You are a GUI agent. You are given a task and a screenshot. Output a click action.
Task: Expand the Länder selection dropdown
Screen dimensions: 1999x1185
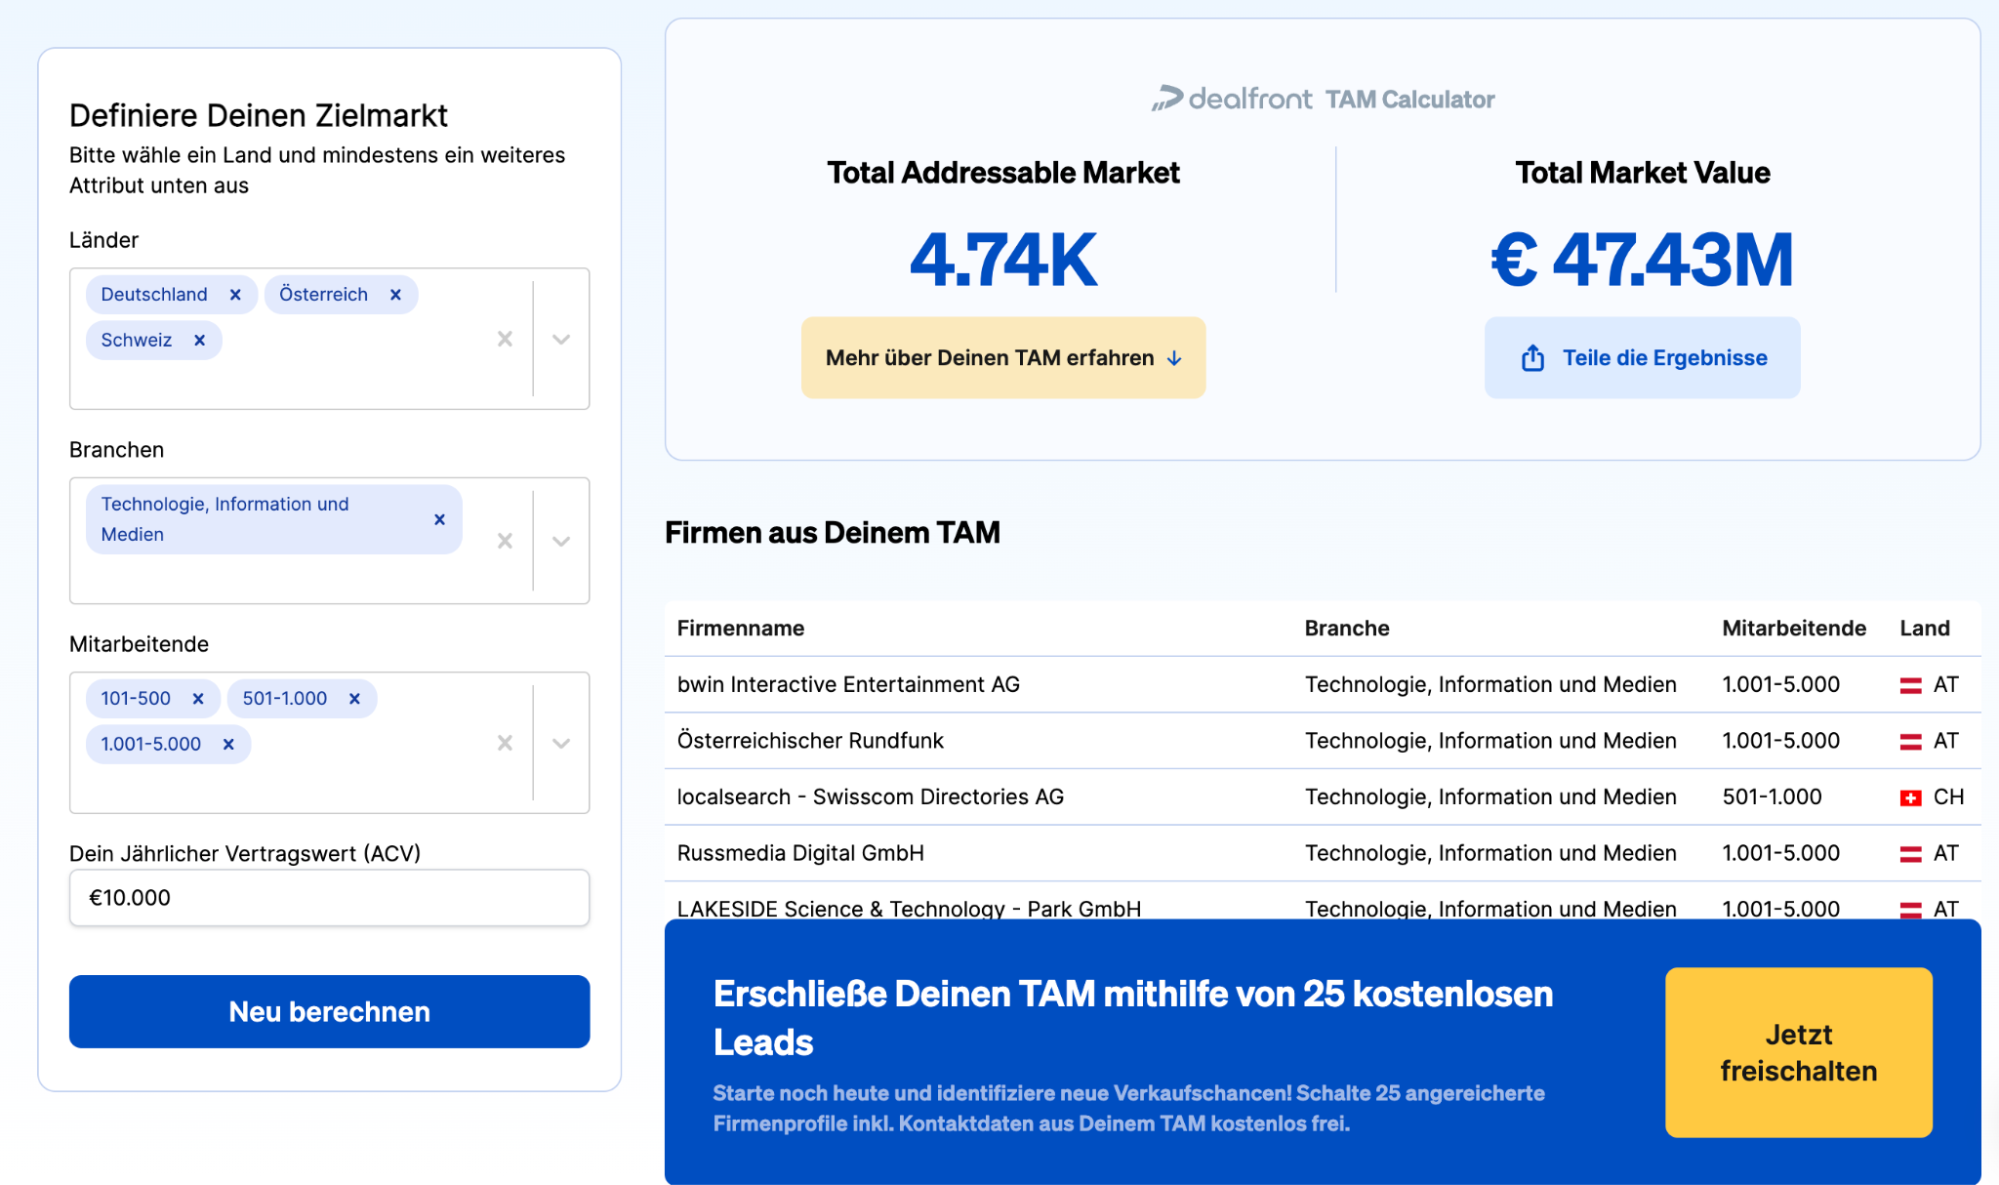click(x=561, y=339)
